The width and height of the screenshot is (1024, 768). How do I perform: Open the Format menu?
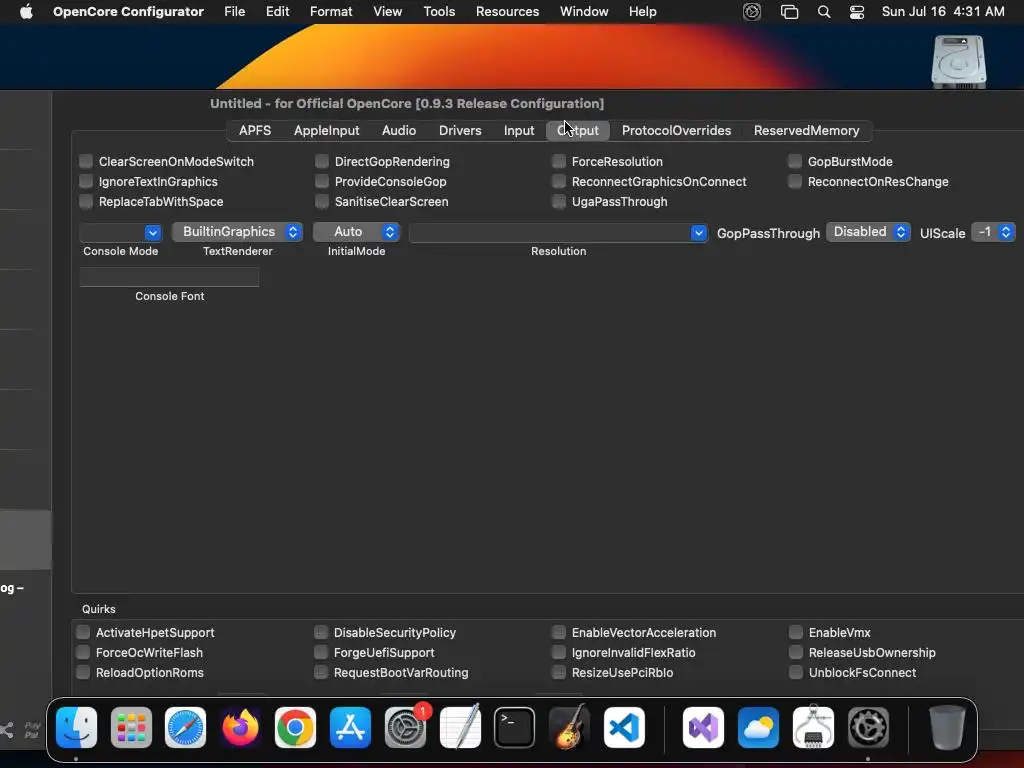click(x=331, y=12)
